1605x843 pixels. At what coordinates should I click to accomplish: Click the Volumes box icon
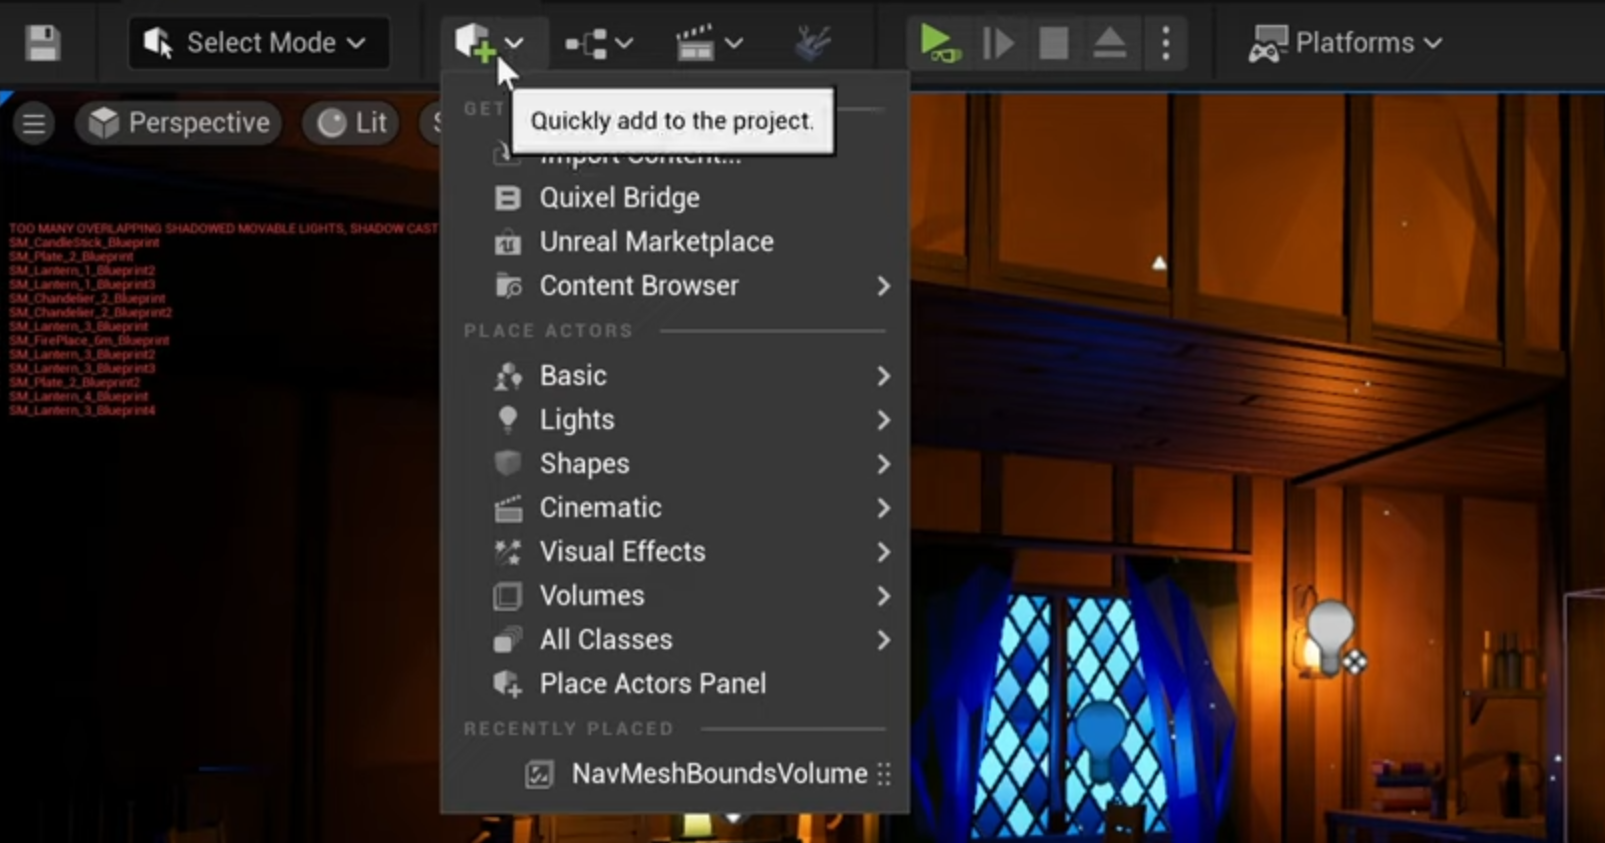508,596
